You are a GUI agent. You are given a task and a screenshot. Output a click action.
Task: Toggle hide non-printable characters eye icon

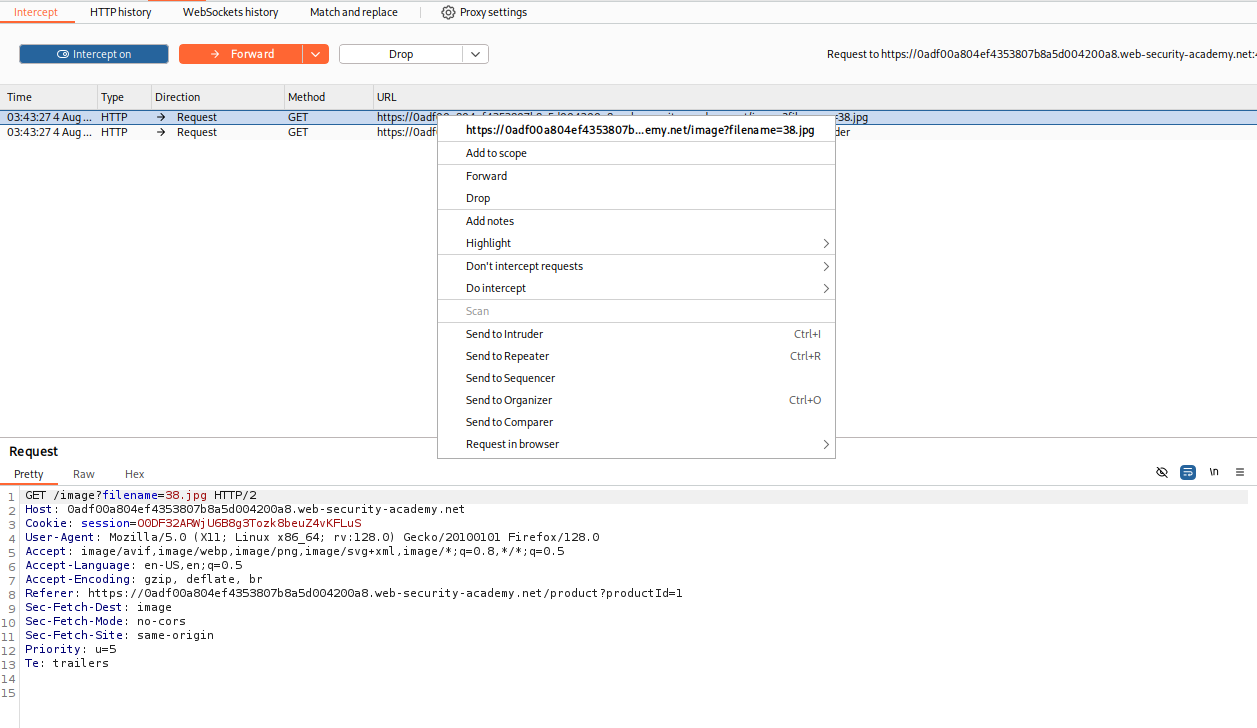pos(1162,472)
